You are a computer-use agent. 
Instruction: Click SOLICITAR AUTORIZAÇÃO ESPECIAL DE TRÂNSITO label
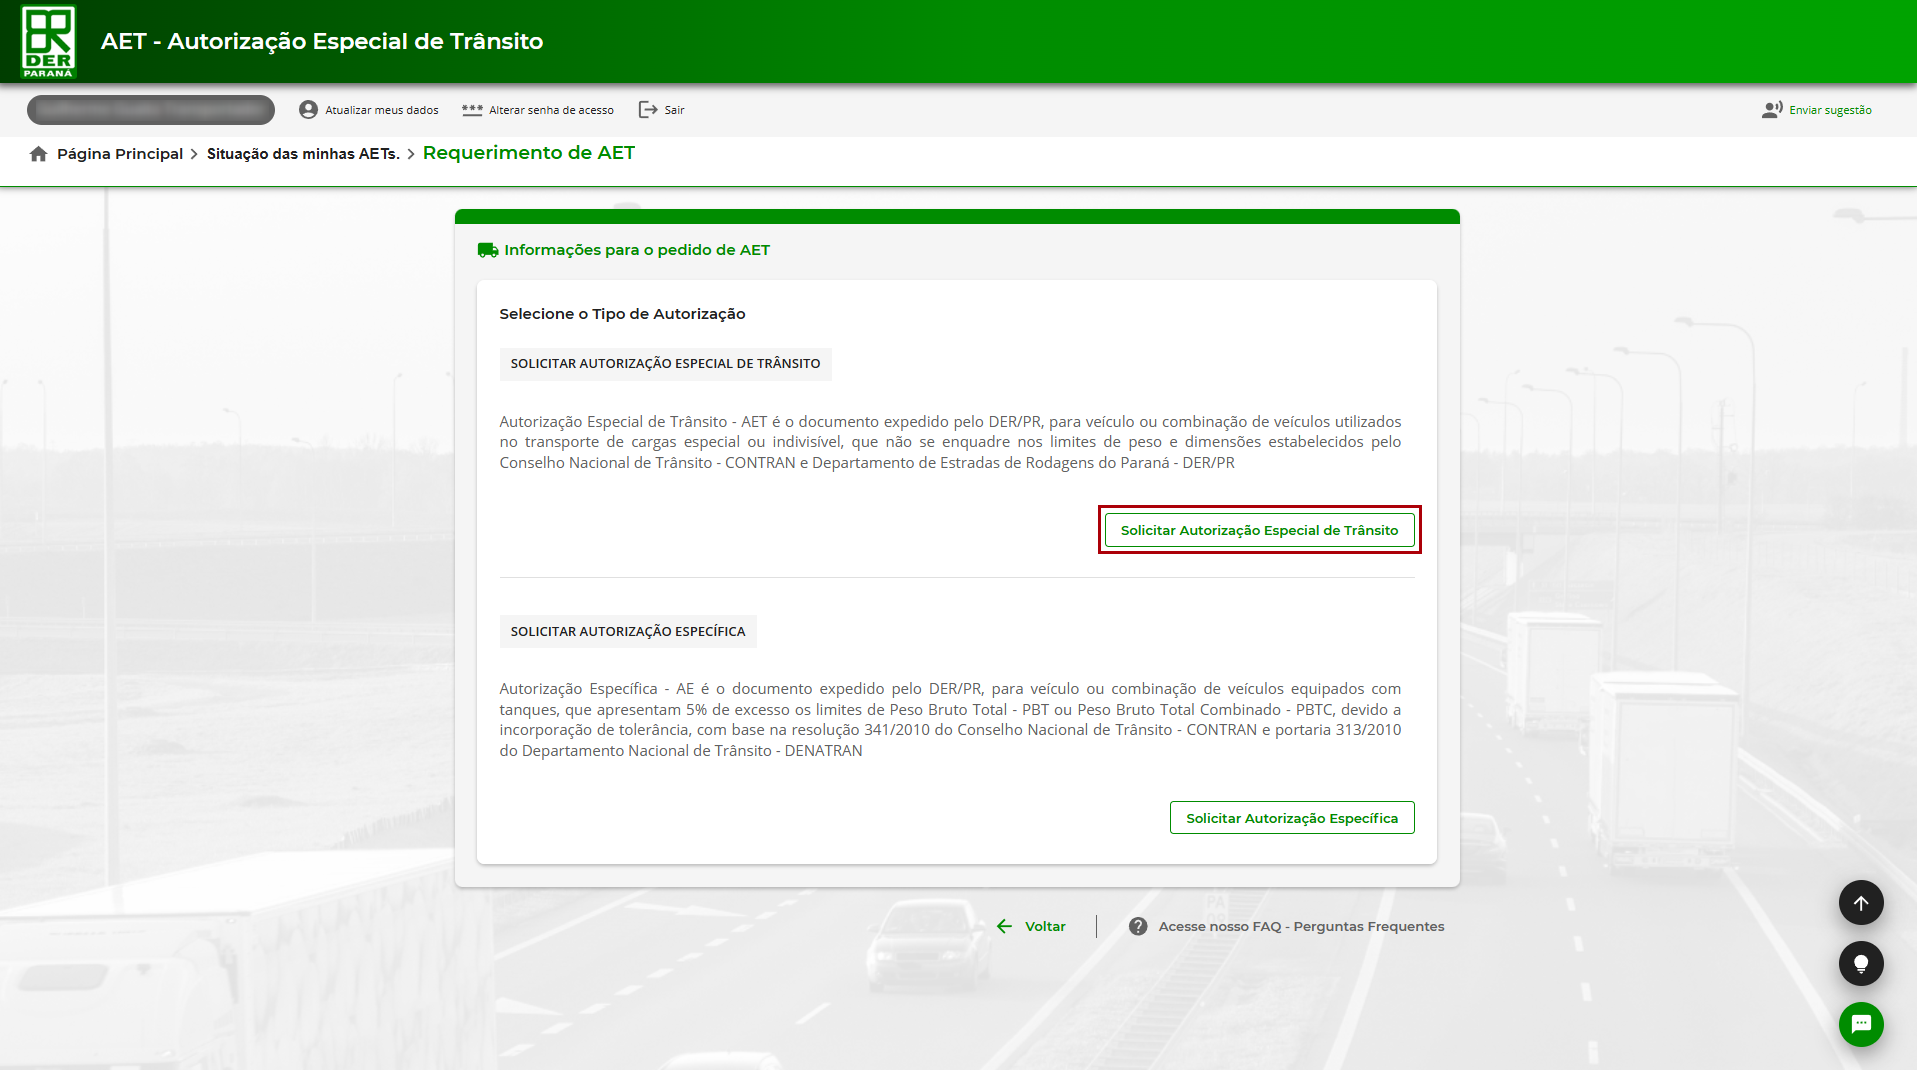665,364
